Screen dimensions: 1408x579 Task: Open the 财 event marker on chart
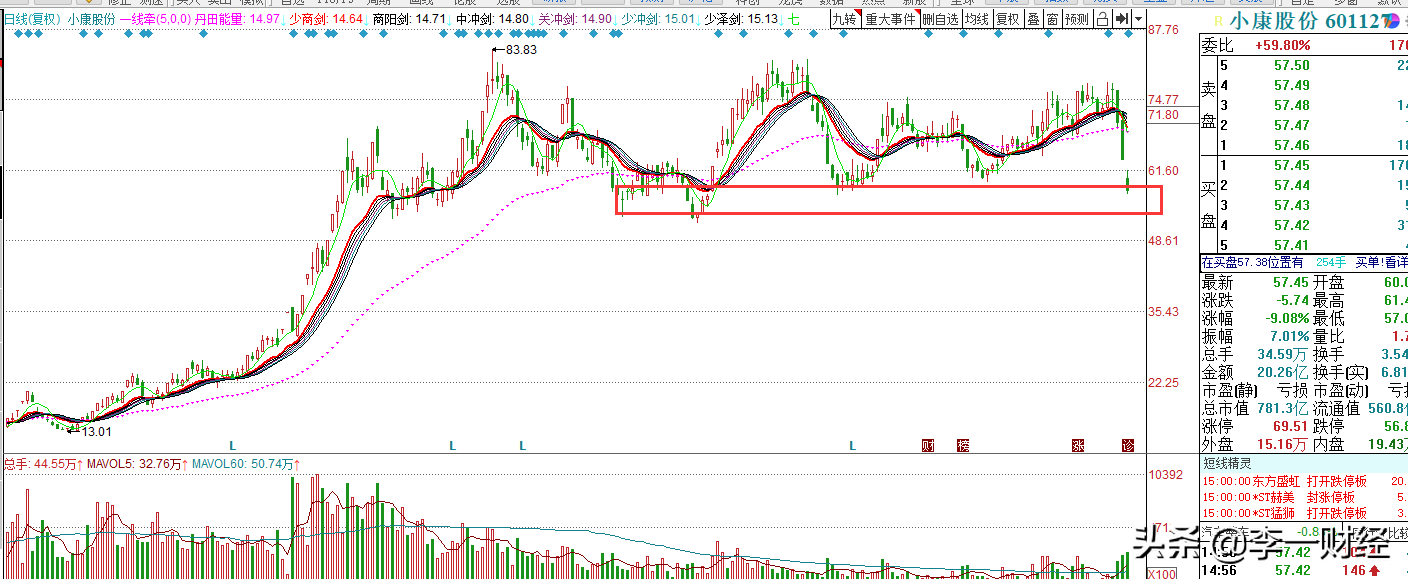[927, 445]
